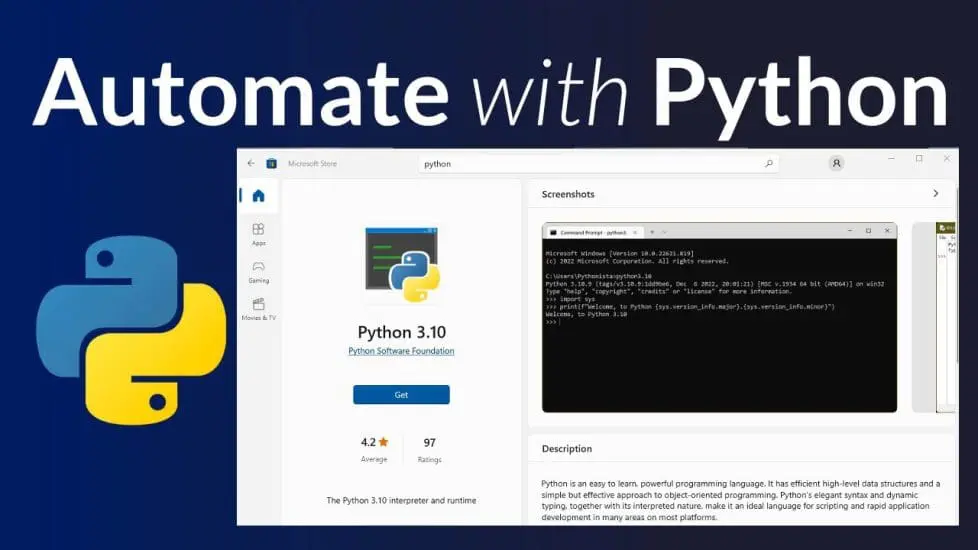Click the search magnifier icon
The image size is (978, 550).
click(768, 163)
